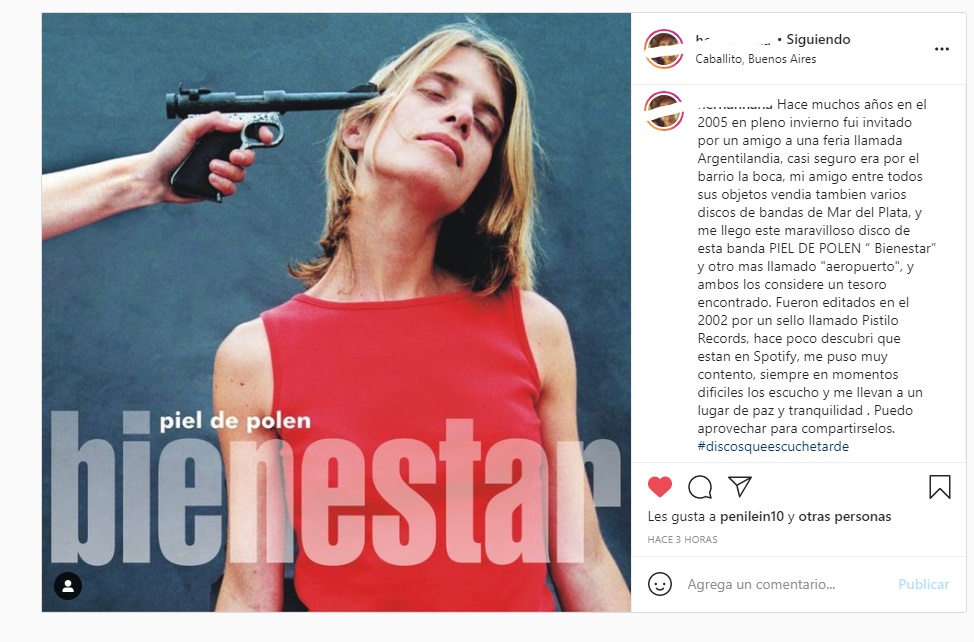
Task: Click the Agrega un comentario field
Action: coord(788,584)
